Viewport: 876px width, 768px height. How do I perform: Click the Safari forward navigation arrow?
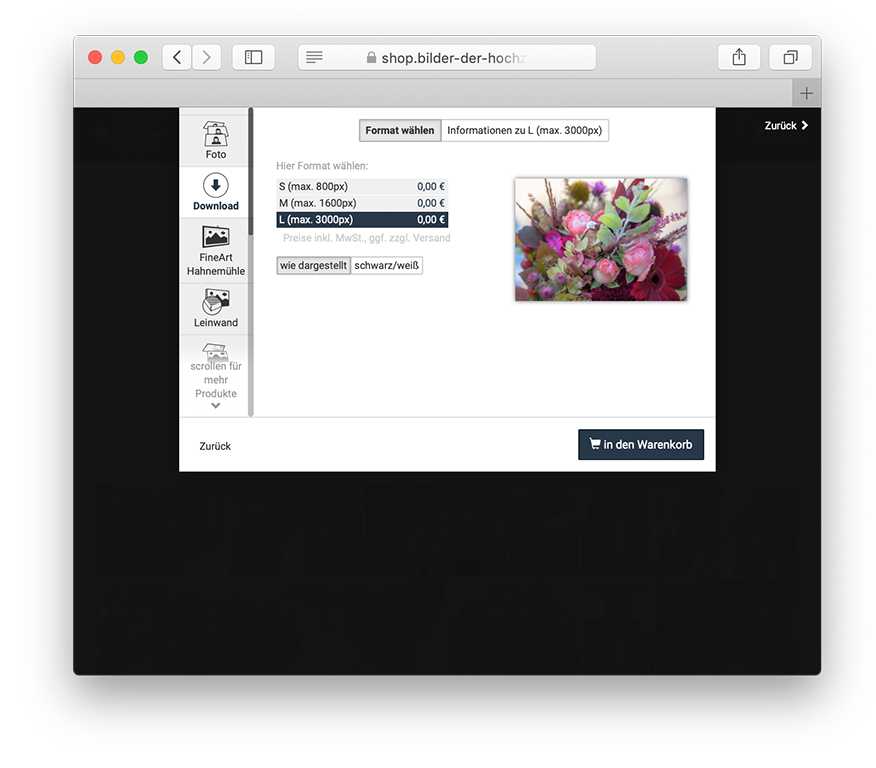tap(207, 57)
